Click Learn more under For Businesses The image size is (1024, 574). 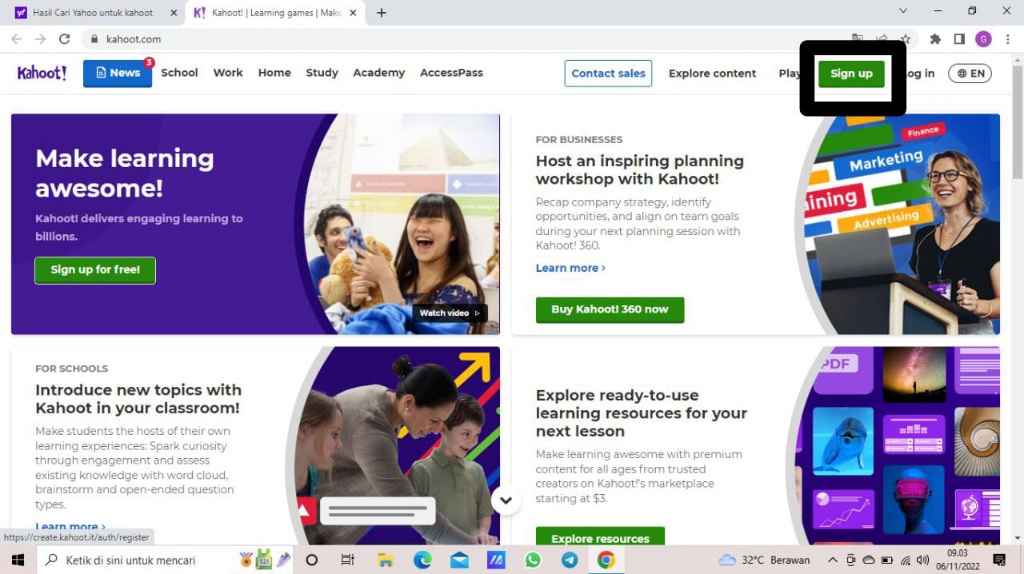point(570,268)
